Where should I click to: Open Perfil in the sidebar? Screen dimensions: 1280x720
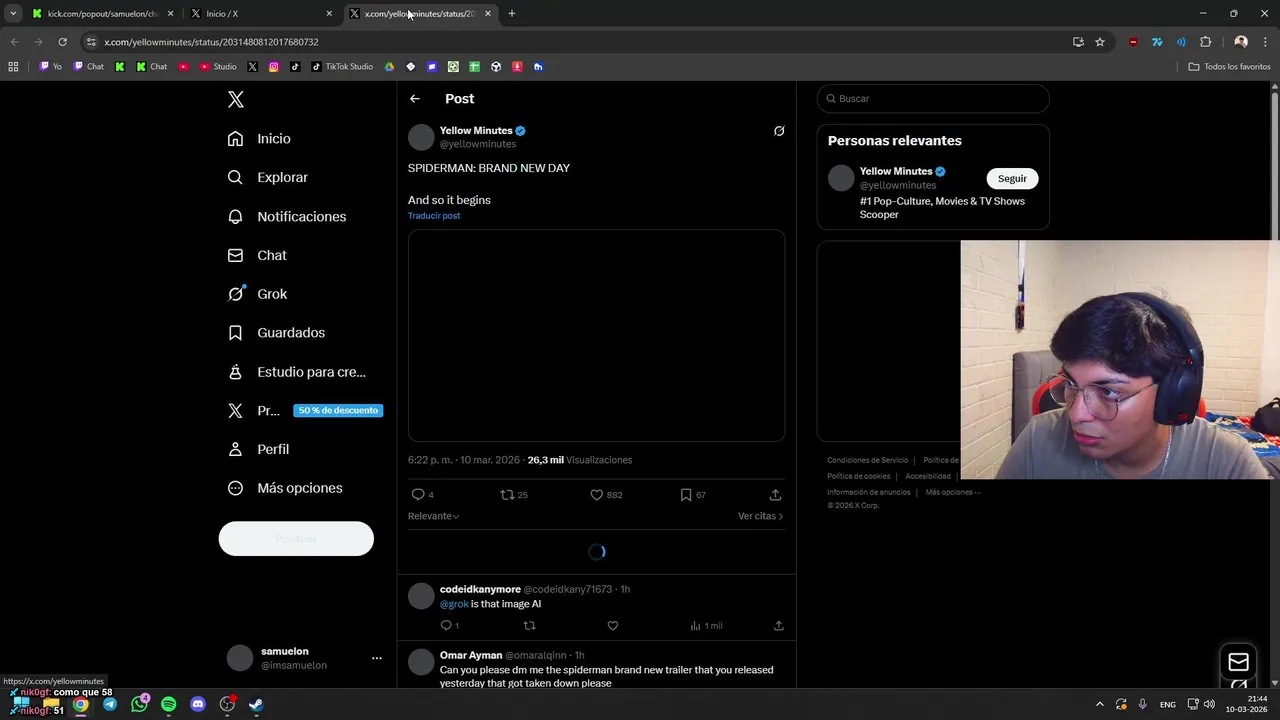click(x=258, y=449)
